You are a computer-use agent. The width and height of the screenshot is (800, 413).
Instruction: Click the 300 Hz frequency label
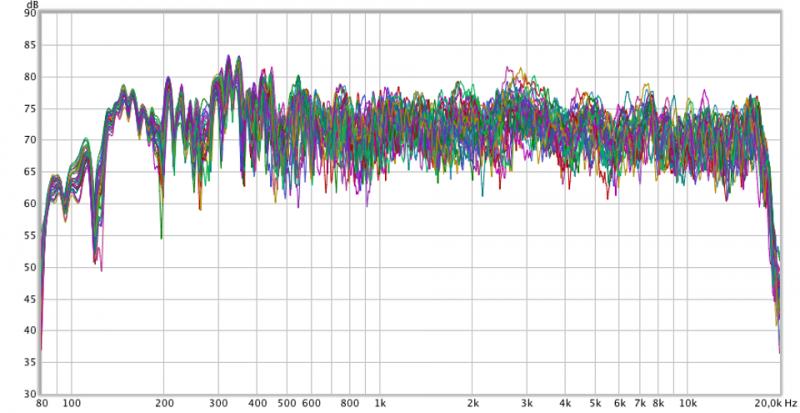(218, 403)
